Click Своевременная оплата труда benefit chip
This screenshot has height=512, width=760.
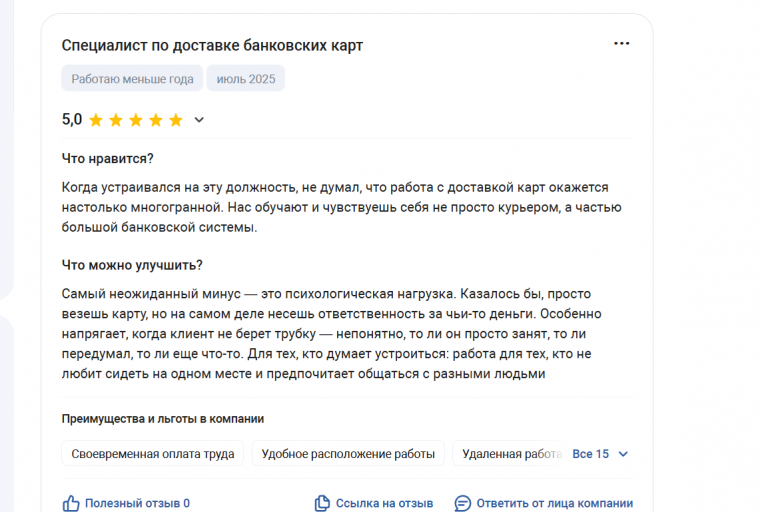[153, 454]
